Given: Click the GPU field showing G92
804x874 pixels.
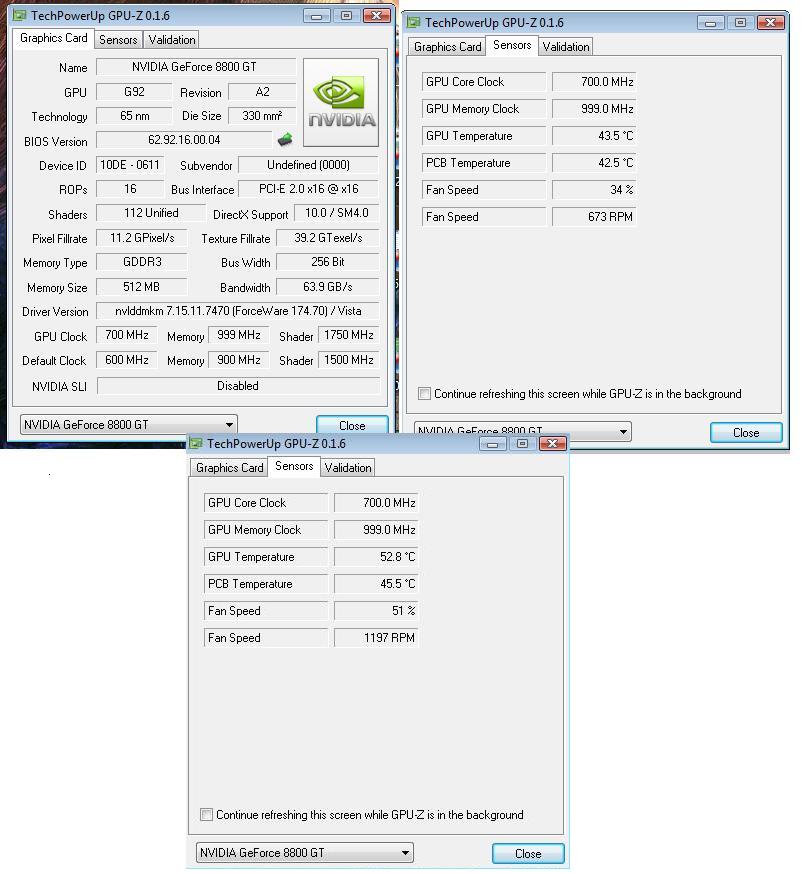Looking at the screenshot, I should pos(134,91).
